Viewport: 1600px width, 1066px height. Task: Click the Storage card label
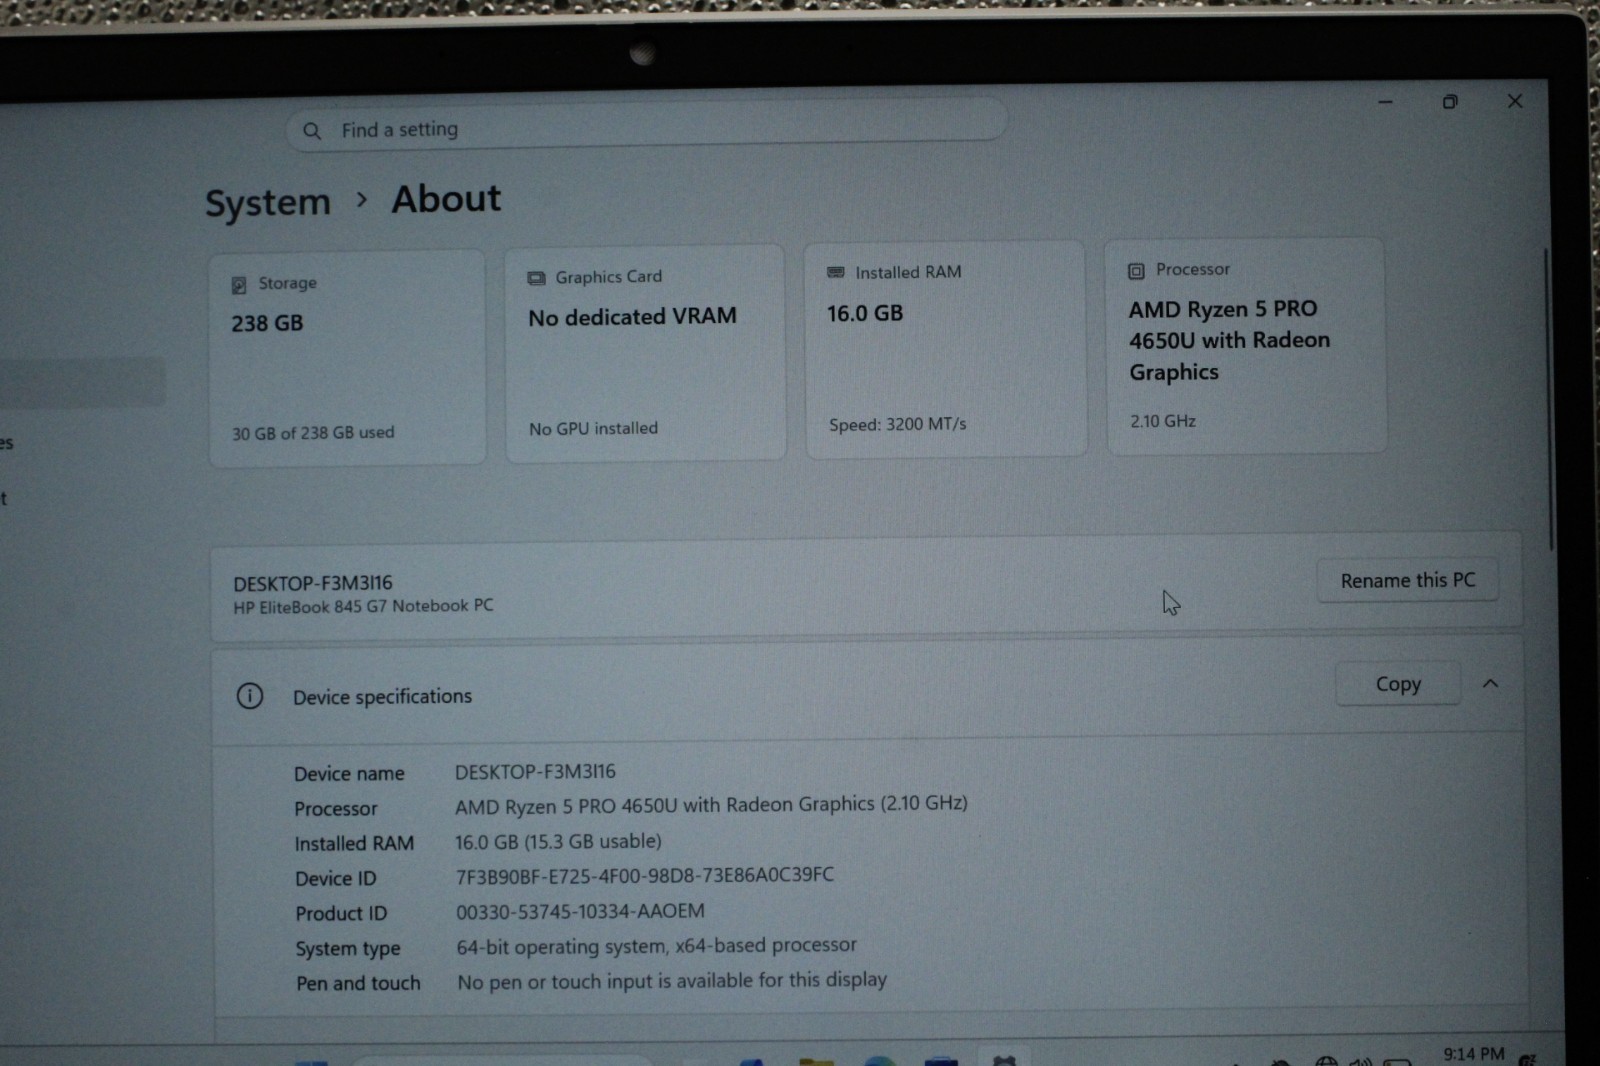[287, 283]
